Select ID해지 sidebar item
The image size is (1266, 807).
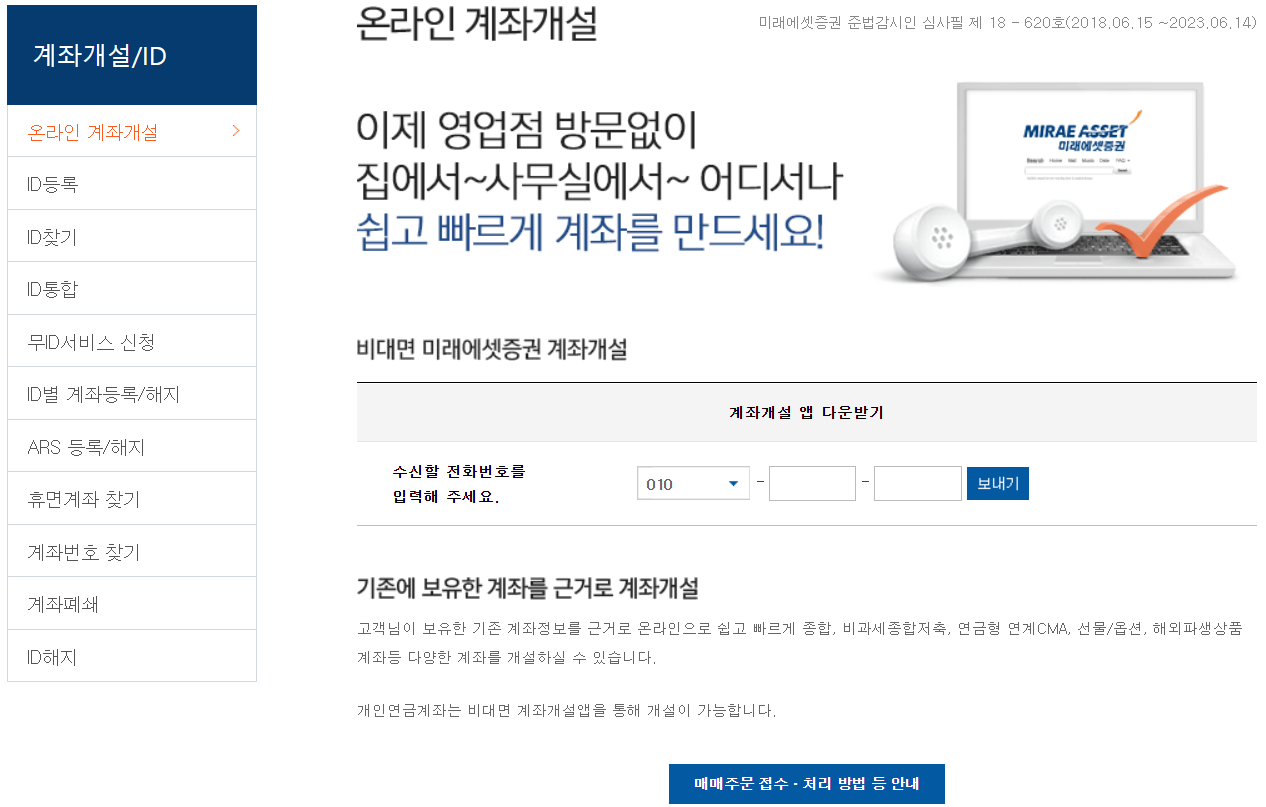pyautogui.click(x=131, y=657)
